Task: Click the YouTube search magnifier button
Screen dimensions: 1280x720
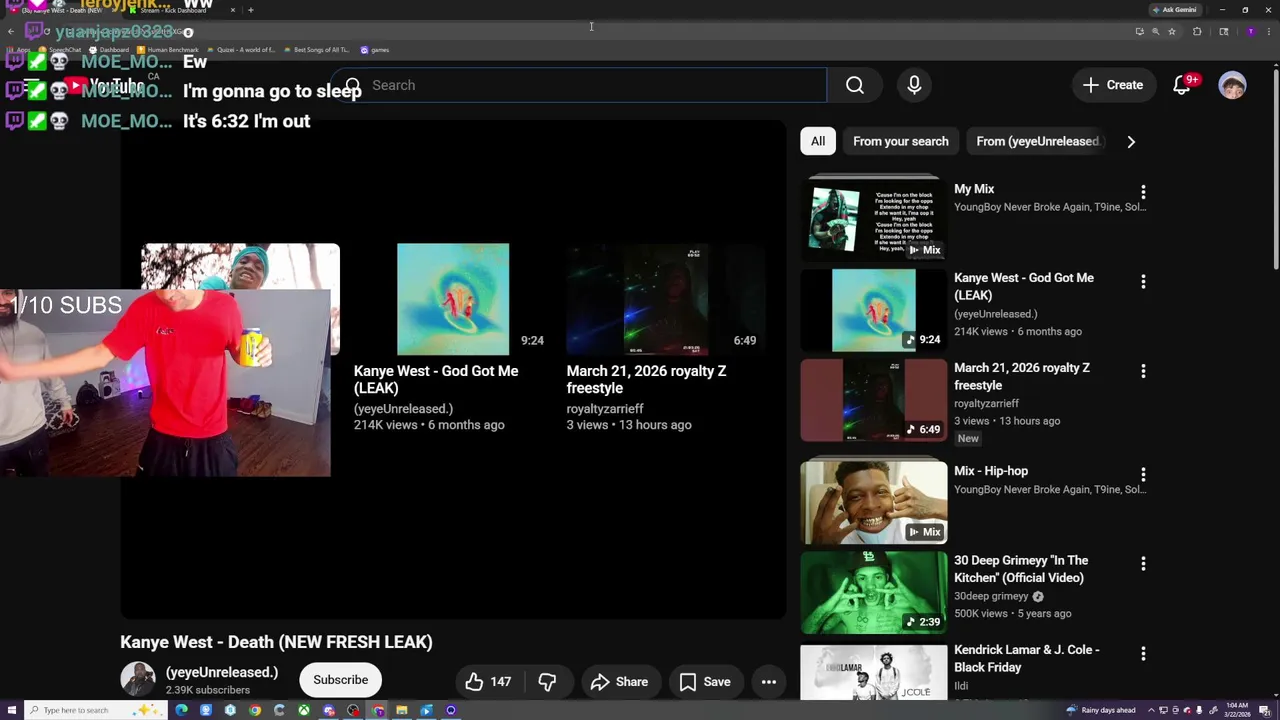Action: [855, 85]
